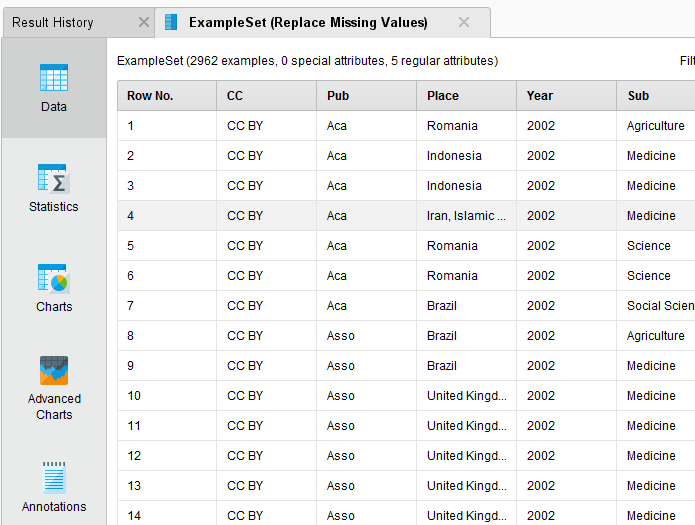Screen dimensions: 695x525
Task: Open the Advanced Charts view icon
Action: point(54,371)
